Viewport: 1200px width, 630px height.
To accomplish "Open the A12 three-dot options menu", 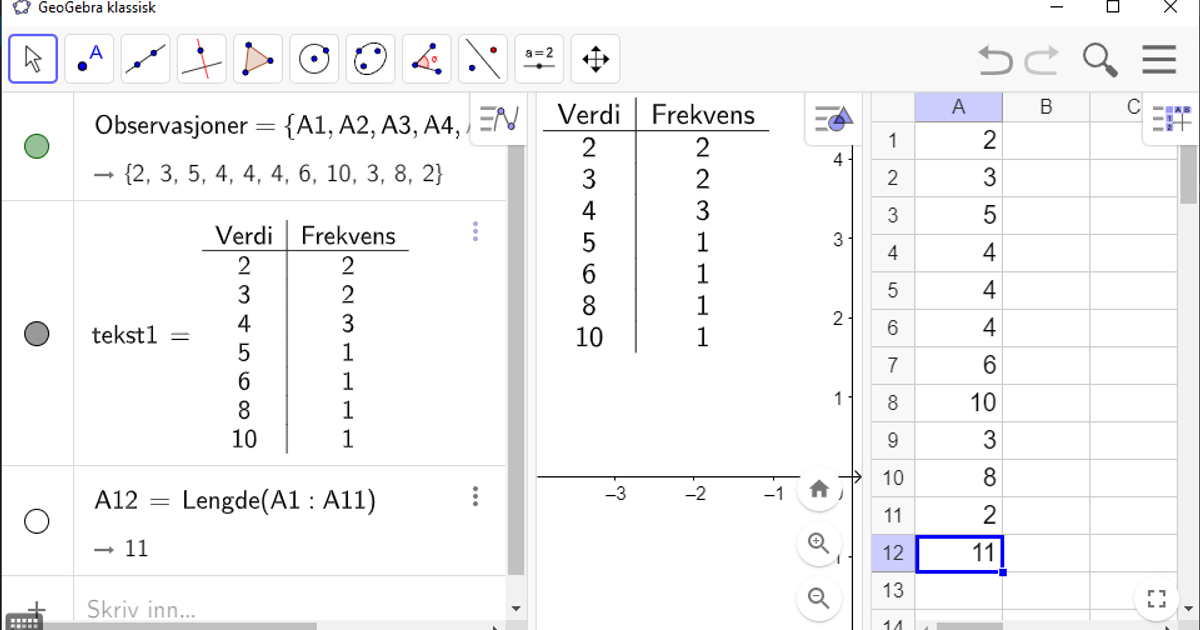I will 475,496.
